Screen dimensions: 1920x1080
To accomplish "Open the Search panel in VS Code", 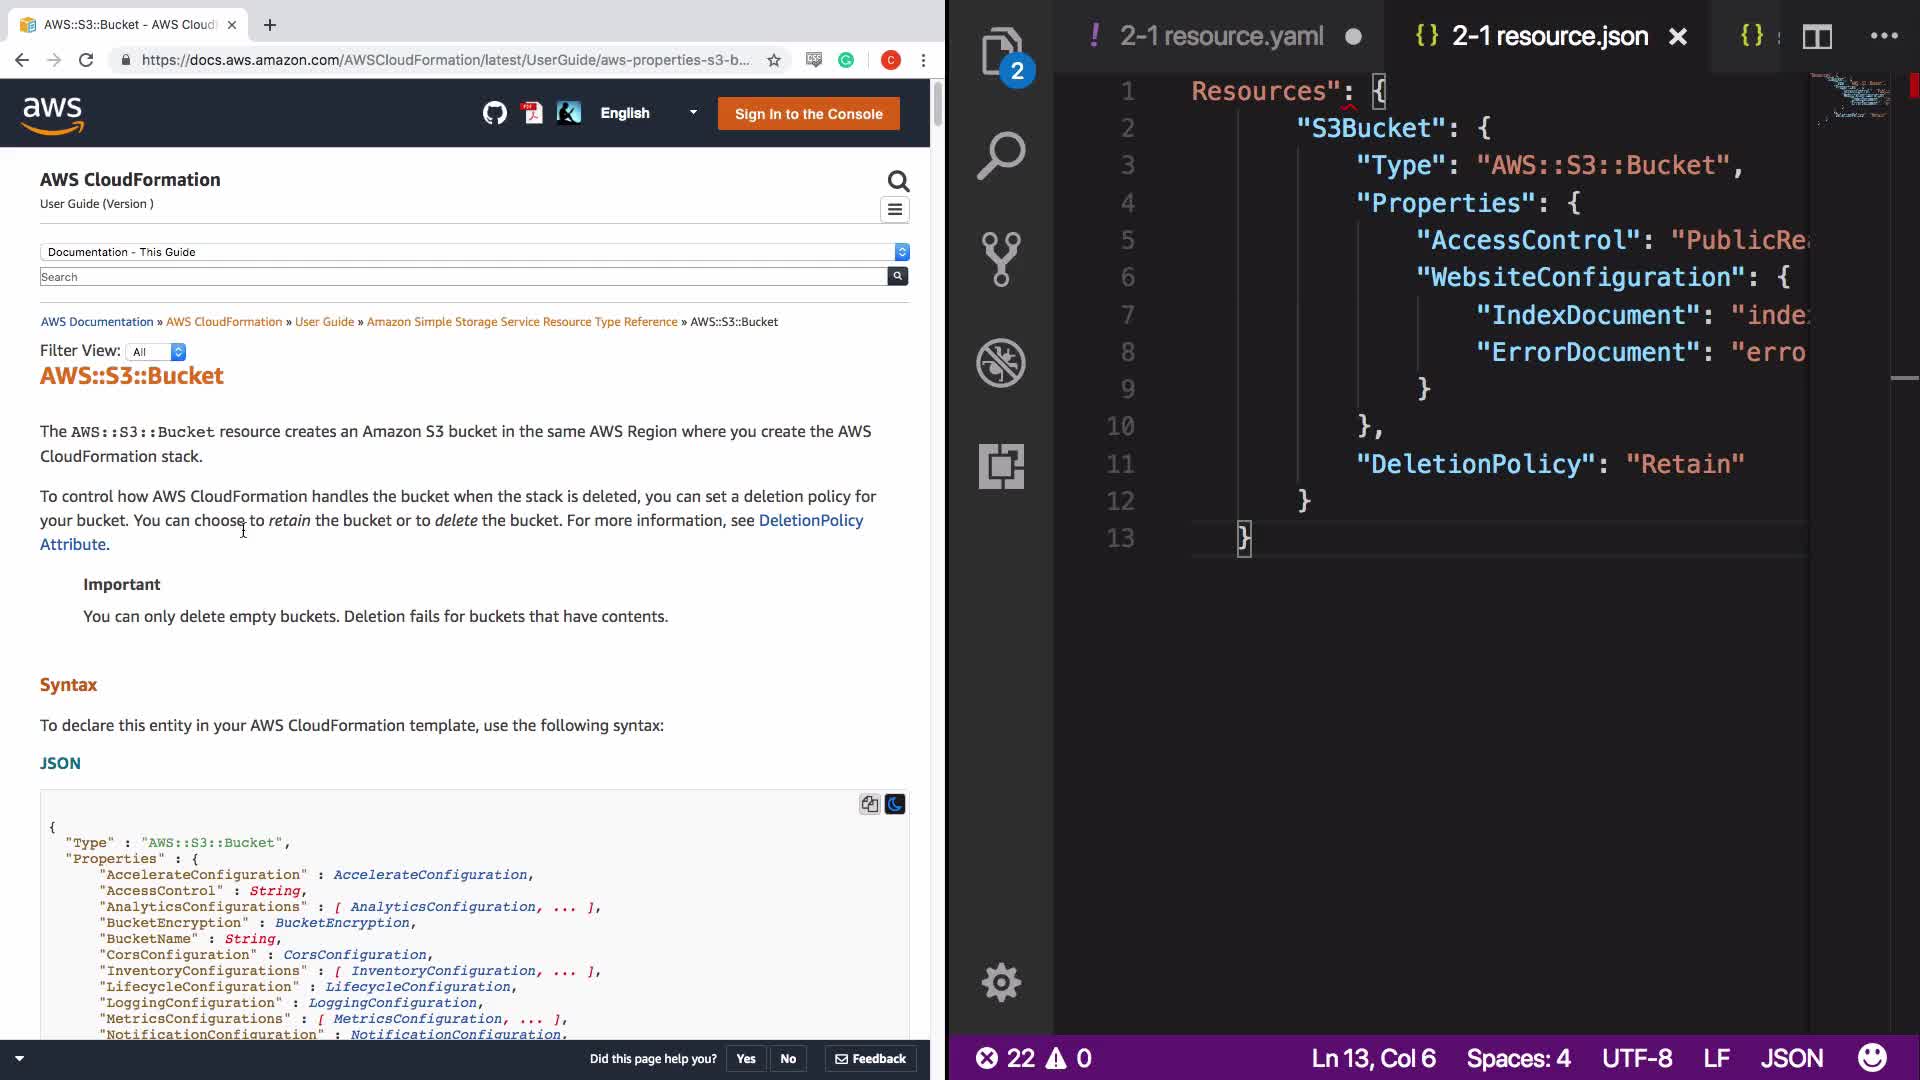I will coord(1001,156).
